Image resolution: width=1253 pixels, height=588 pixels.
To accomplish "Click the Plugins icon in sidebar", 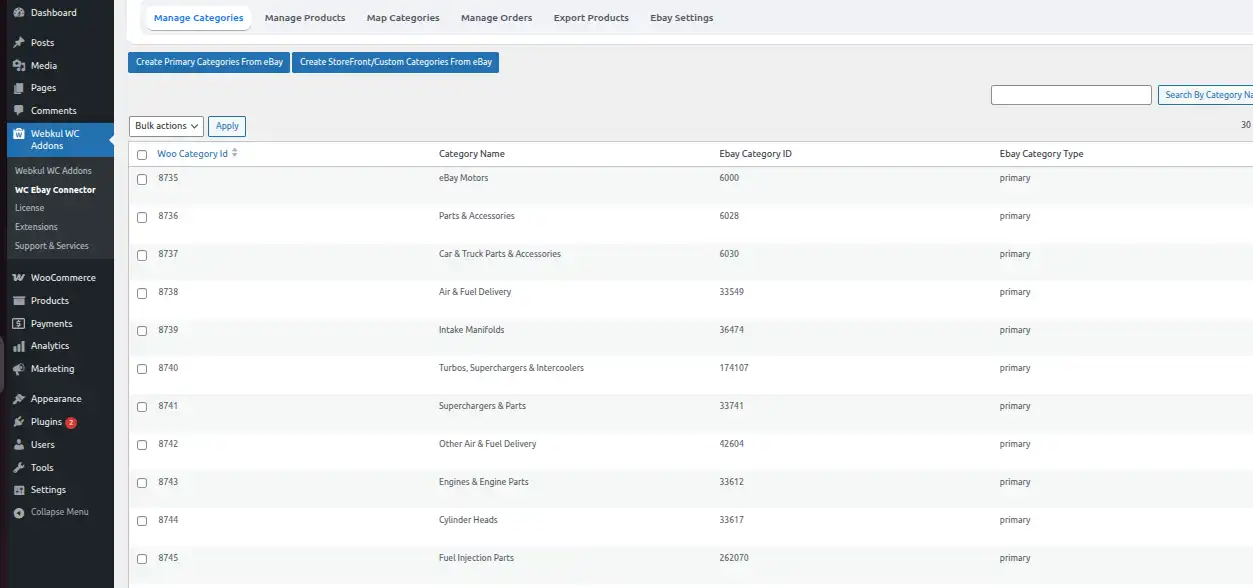I will 19,422.
